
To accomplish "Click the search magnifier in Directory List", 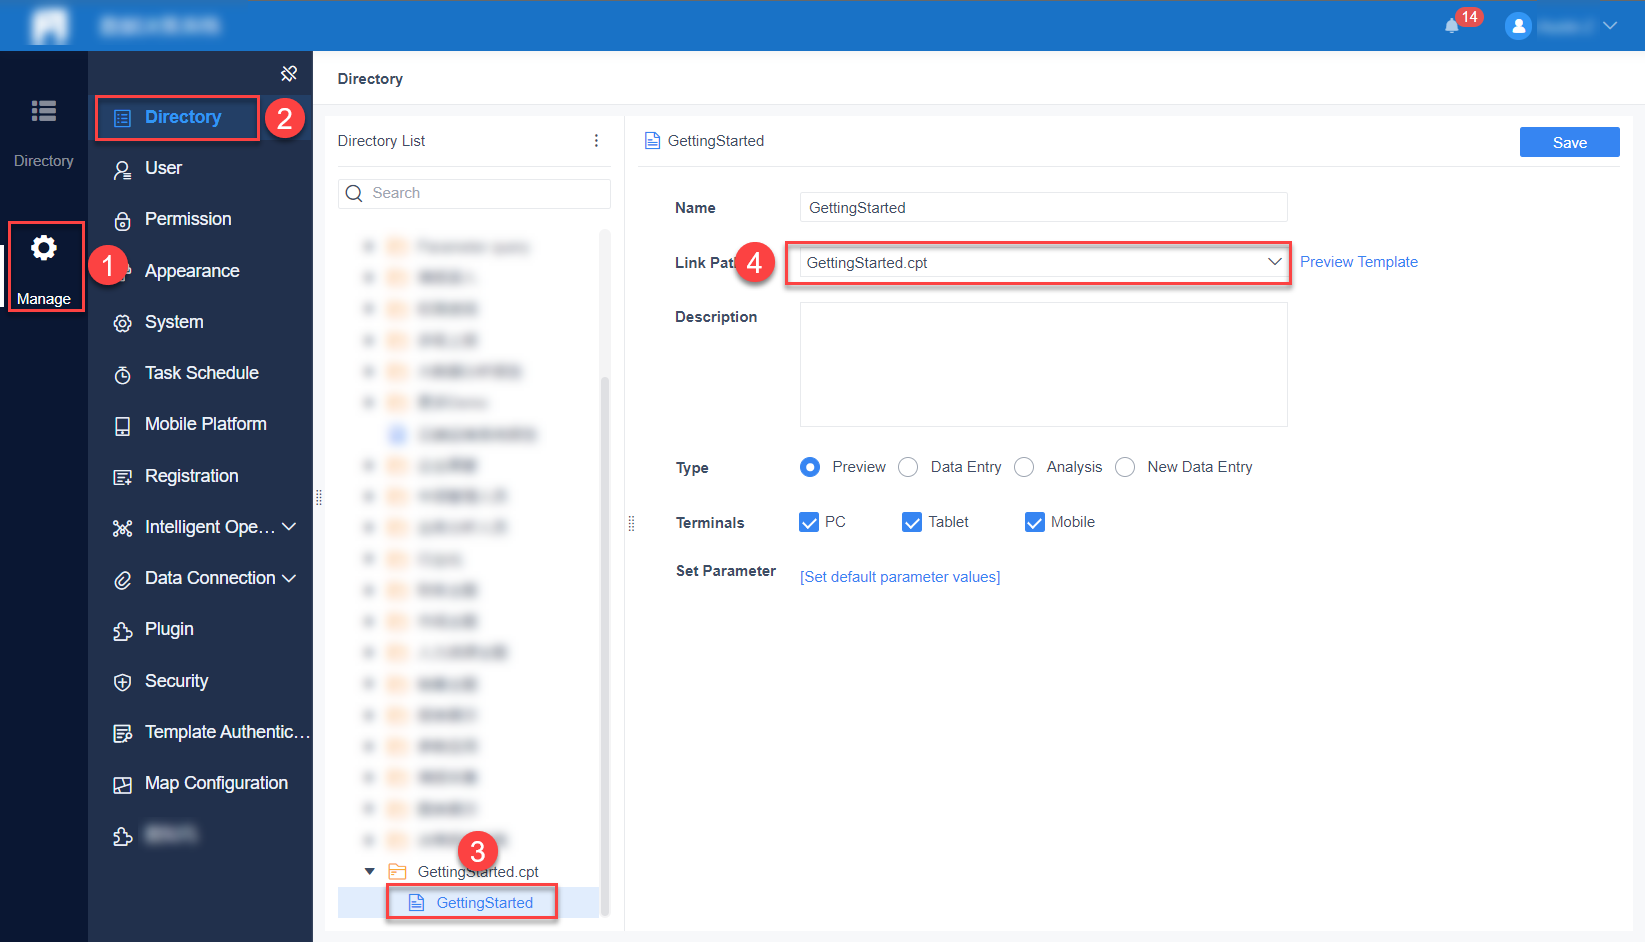I will 354,193.
